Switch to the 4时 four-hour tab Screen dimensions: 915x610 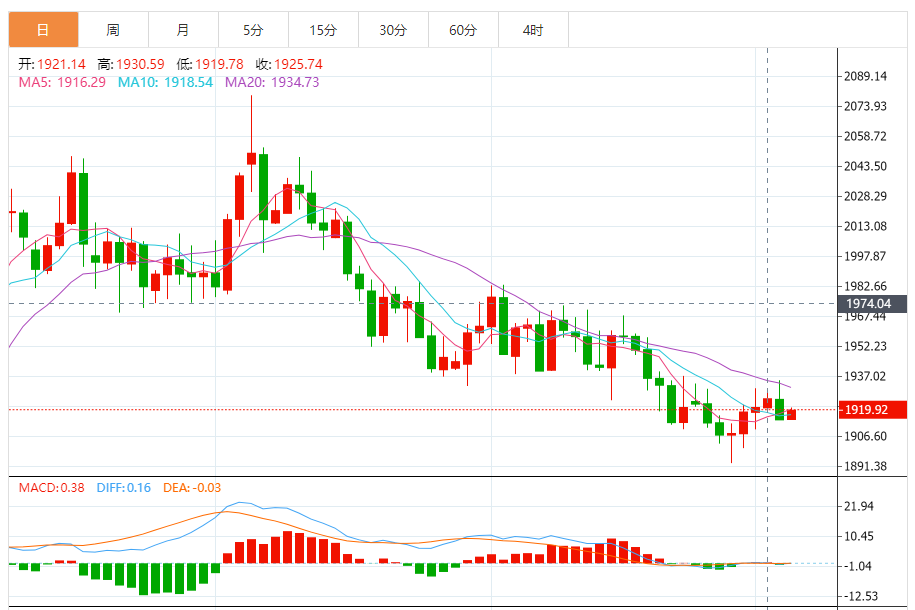point(533,30)
